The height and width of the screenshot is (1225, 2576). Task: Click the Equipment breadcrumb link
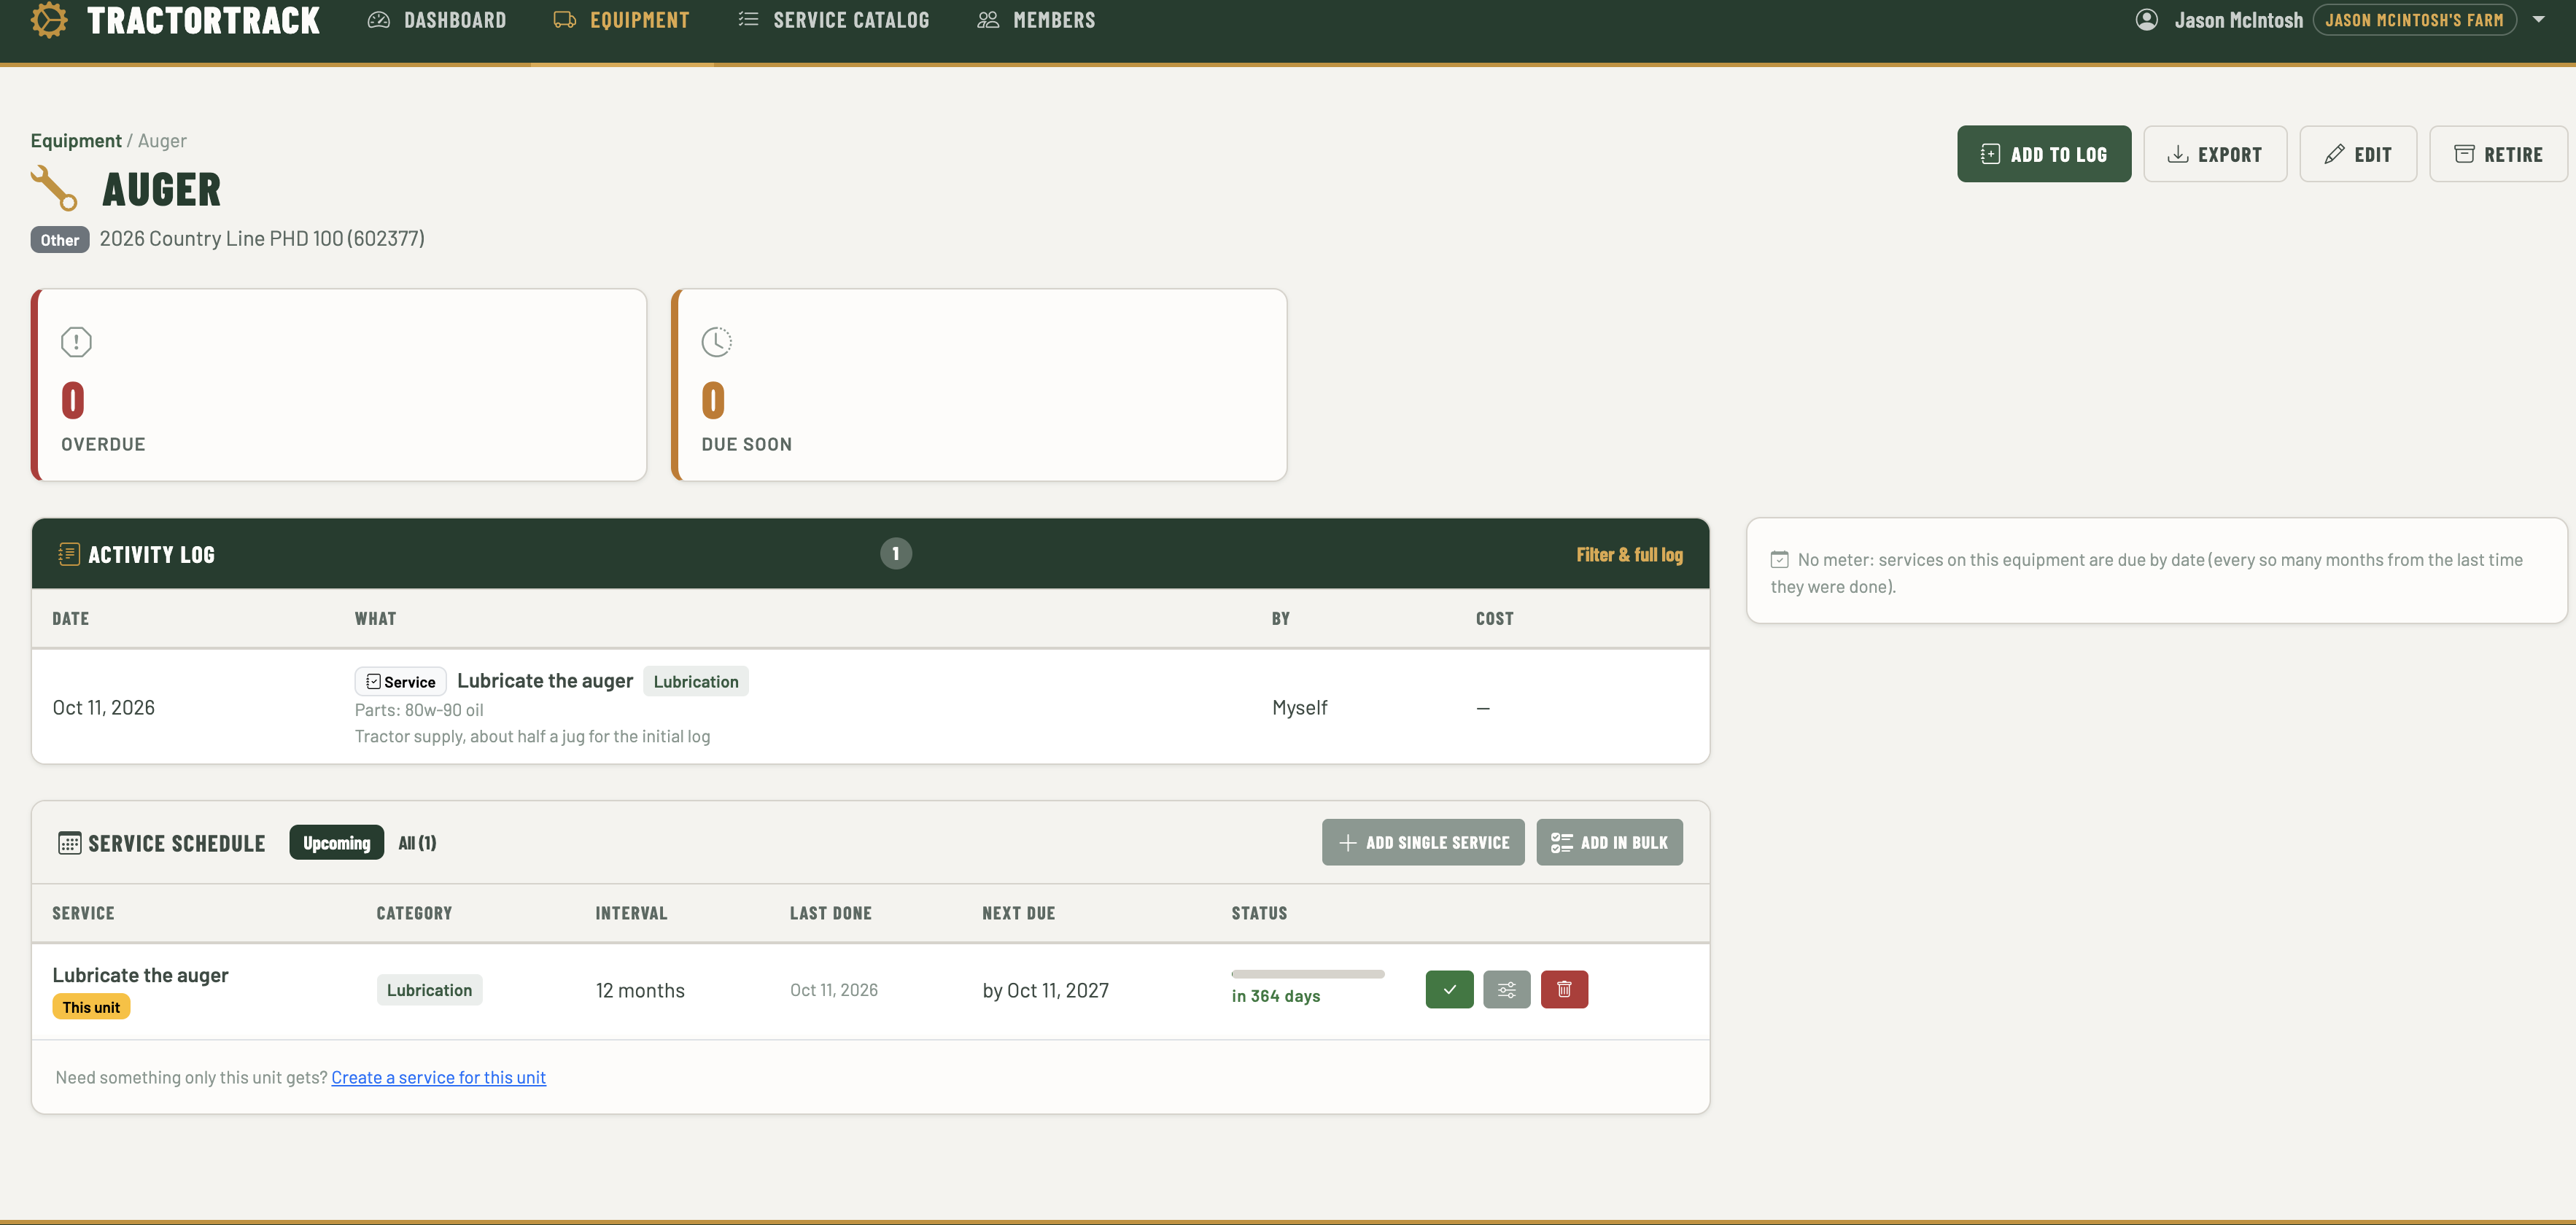[76, 141]
